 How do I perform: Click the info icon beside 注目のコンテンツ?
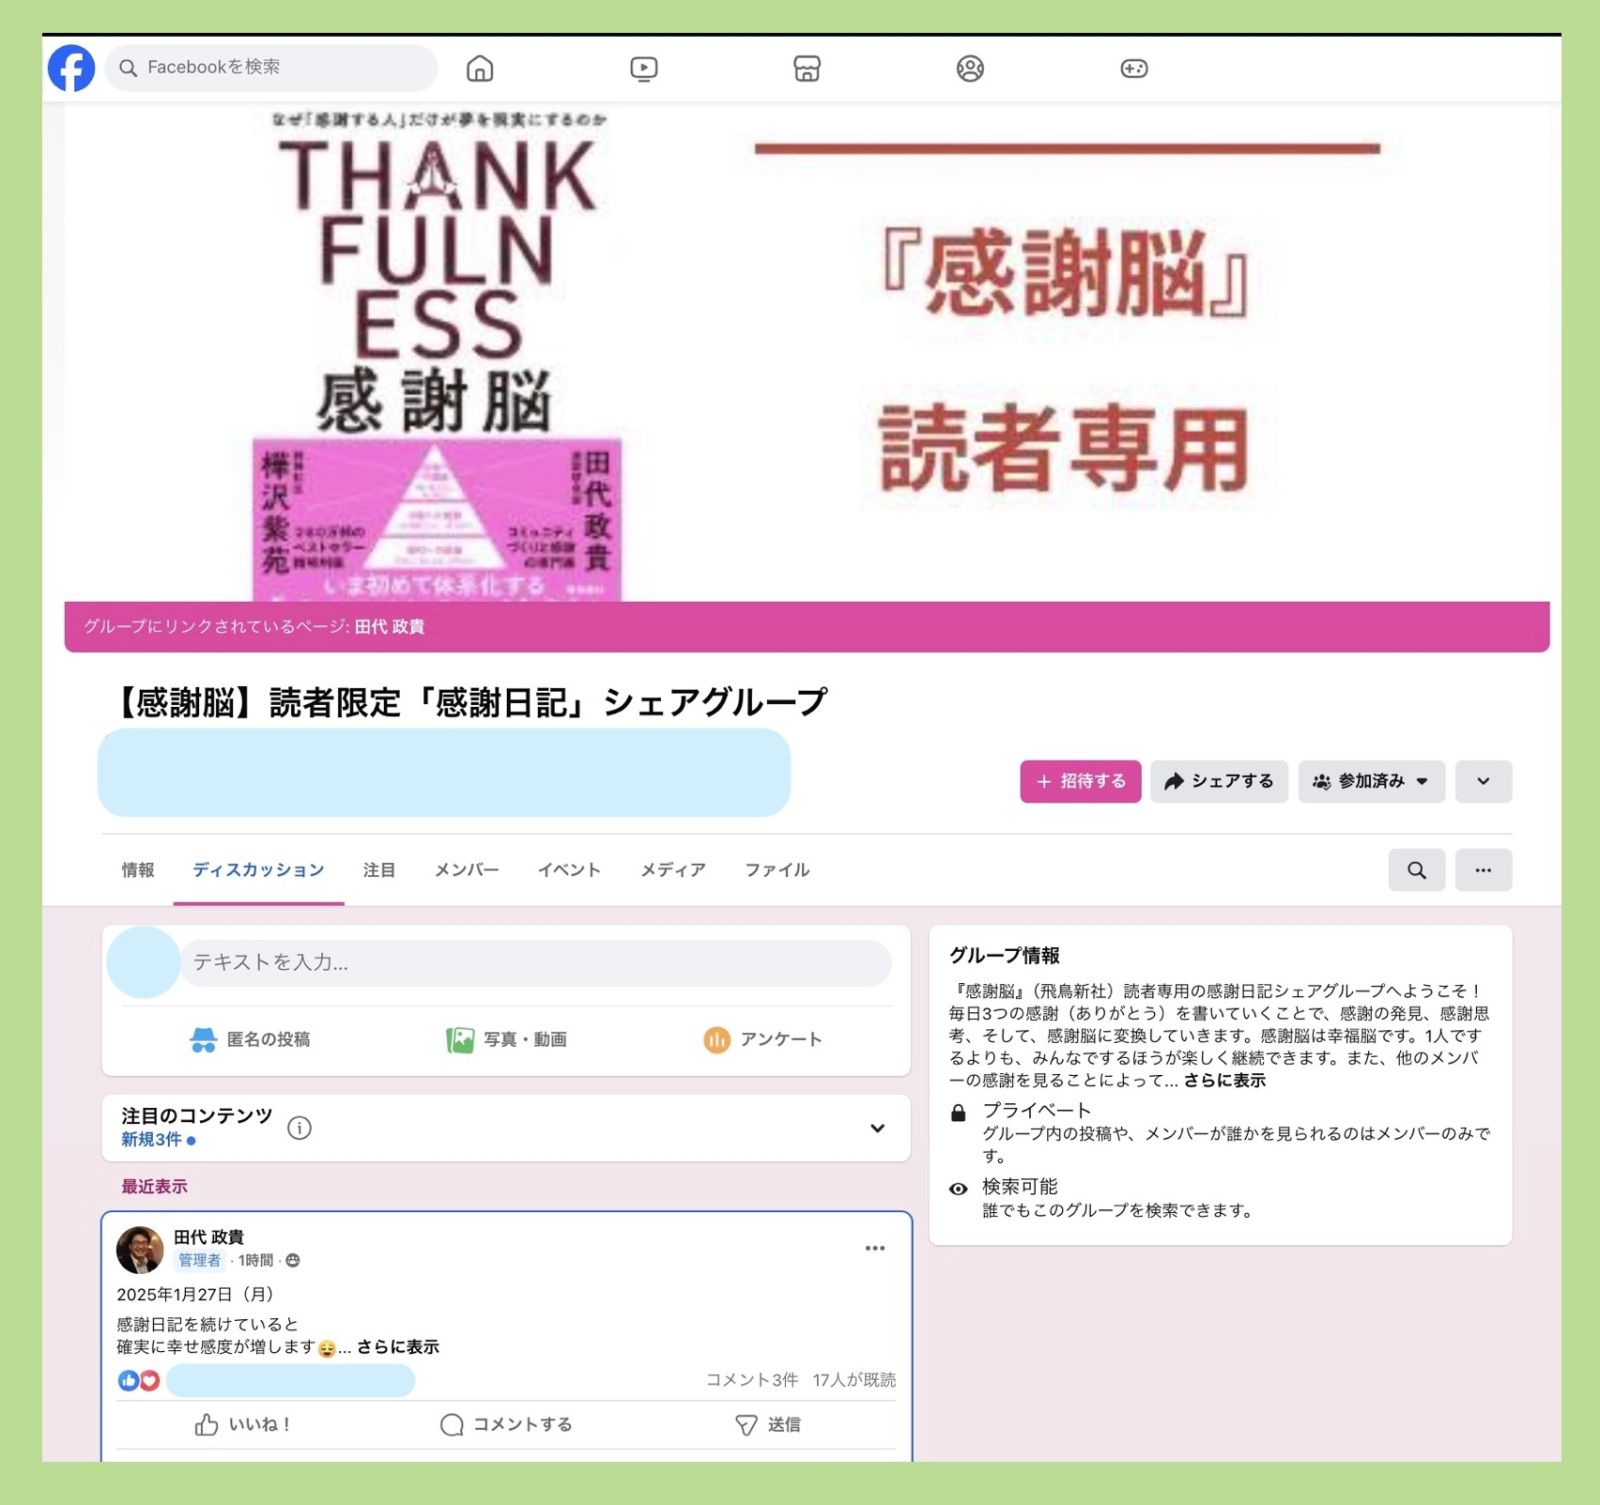point(299,1128)
